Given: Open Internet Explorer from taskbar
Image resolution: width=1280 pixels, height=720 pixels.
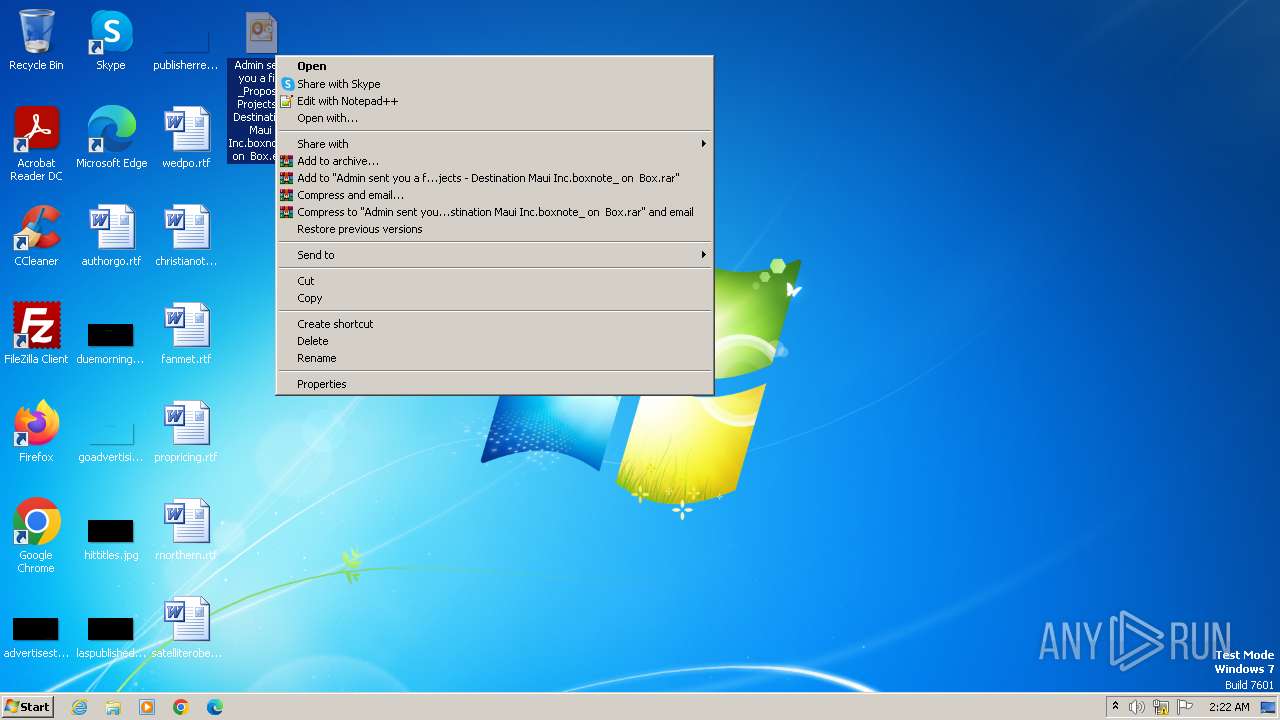Looking at the screenshot, I should click(x=80, y=707).
